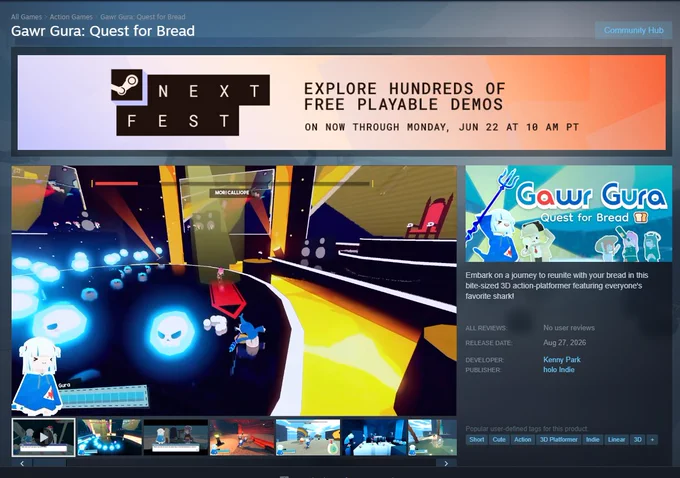Click the game description paragraph
The height and width of the screenshot is (478, 680).
coord(557,285)
